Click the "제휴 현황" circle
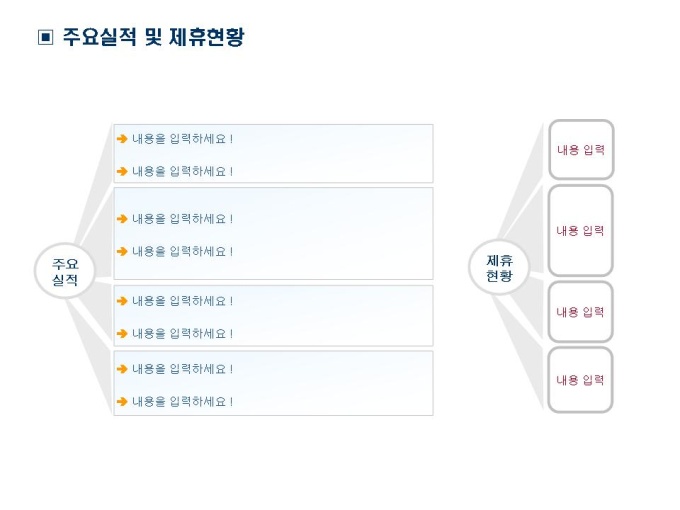680x510 pixels. (499, 268)
